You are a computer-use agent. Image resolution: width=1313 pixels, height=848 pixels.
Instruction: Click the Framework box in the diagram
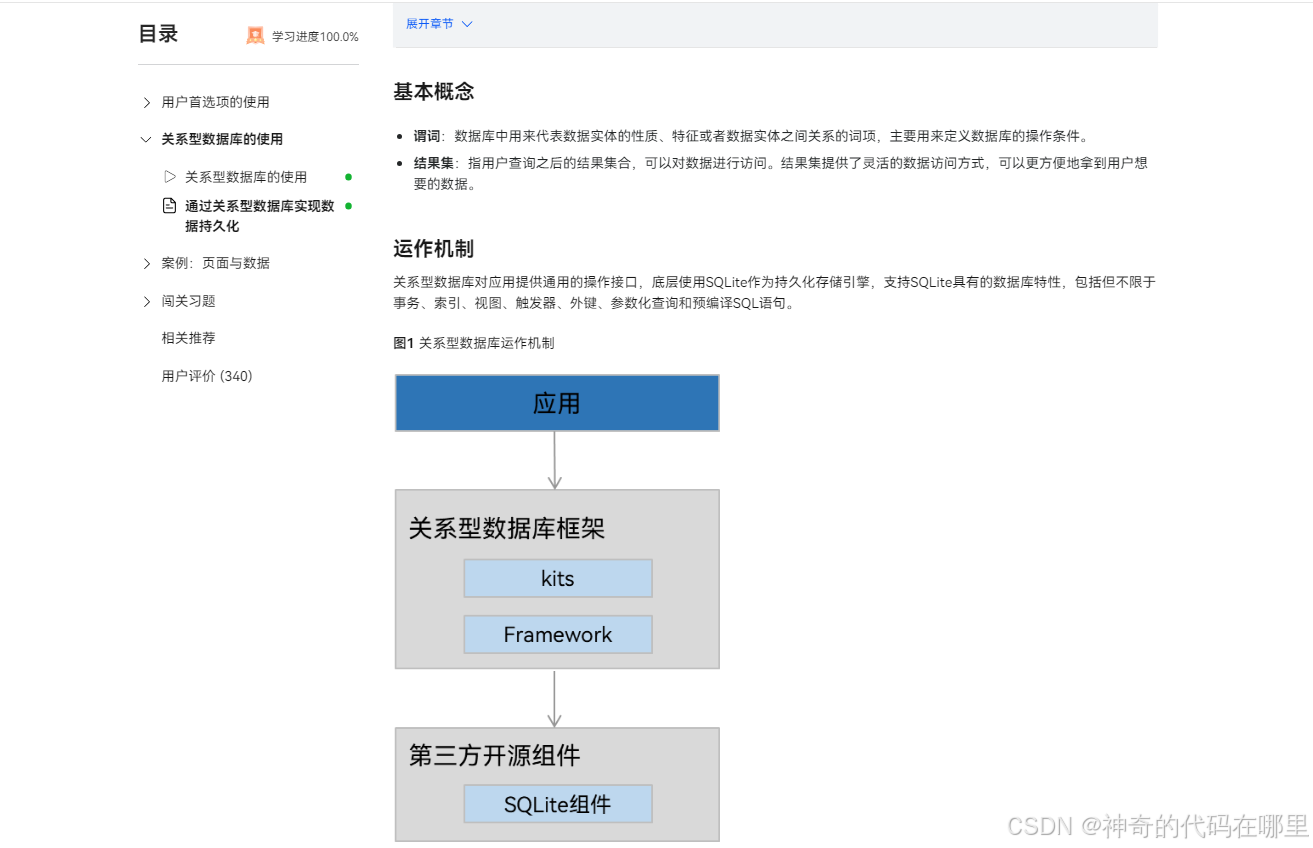click(557, 634)
